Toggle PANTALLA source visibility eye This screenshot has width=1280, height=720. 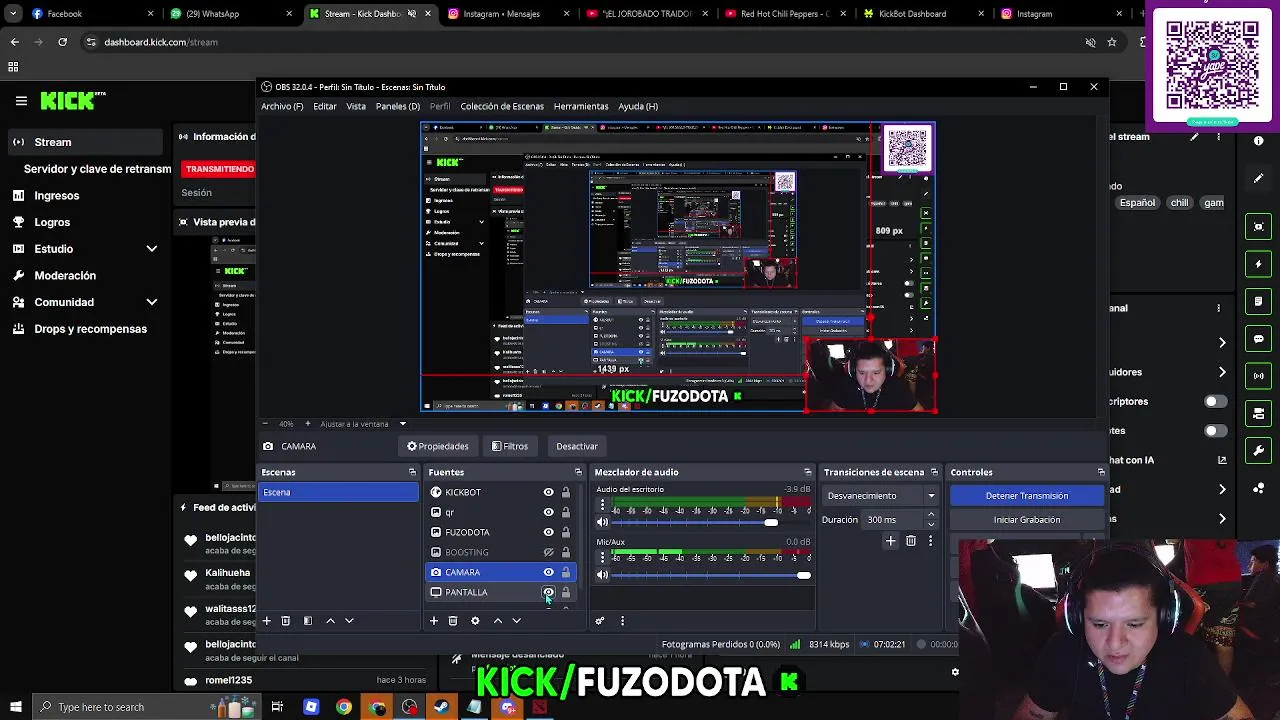coord(548,592)
